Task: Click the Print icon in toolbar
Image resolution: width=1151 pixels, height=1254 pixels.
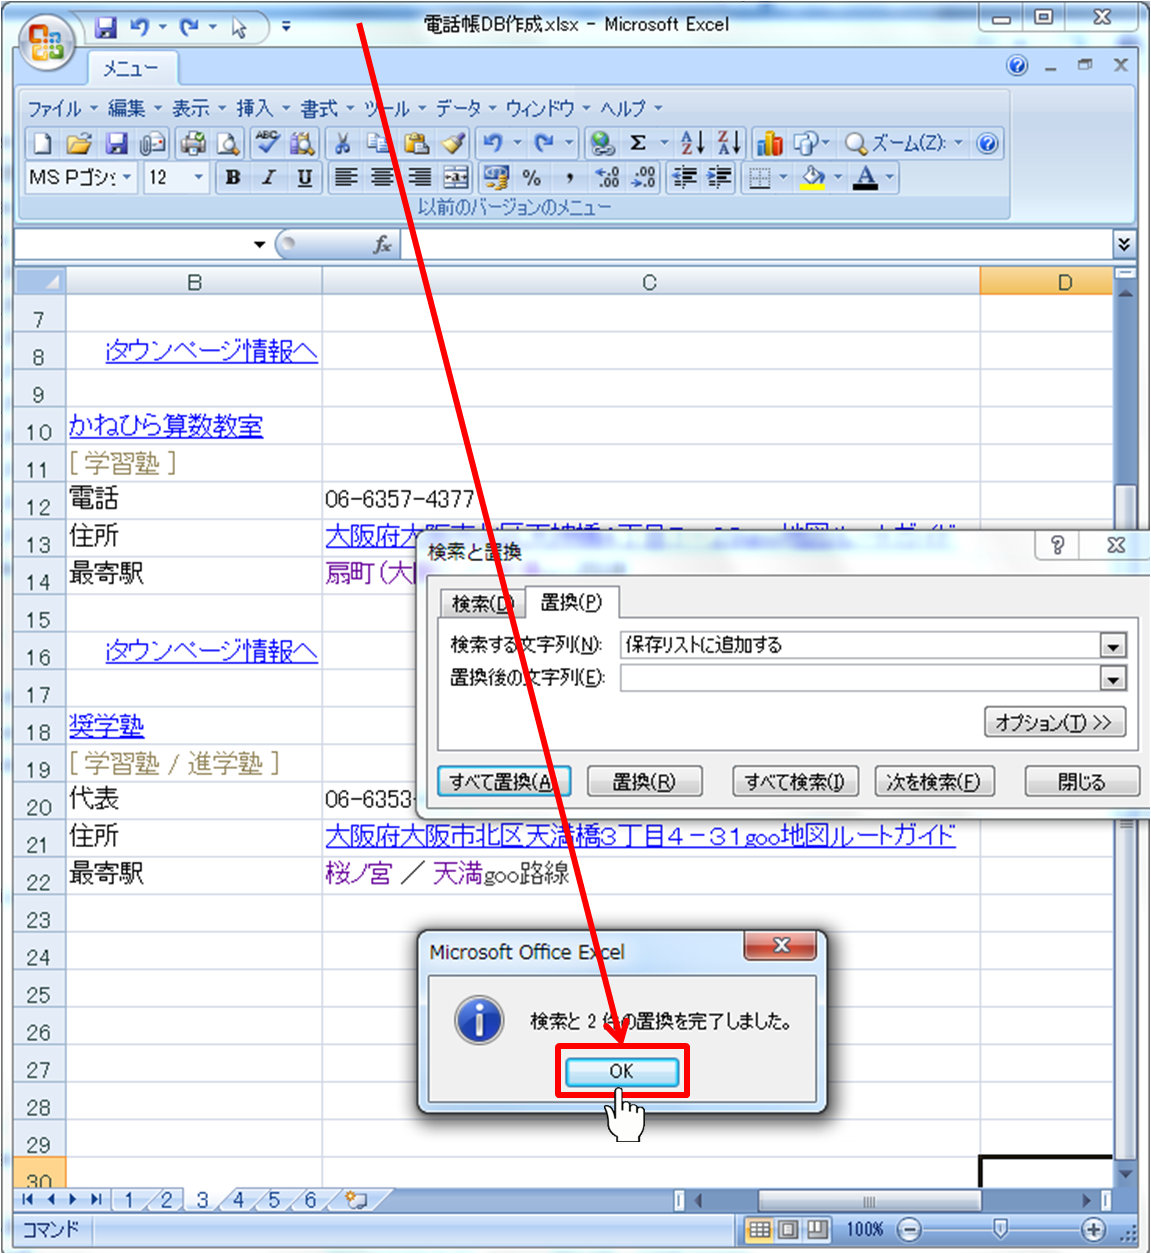Action: [192, 144]
